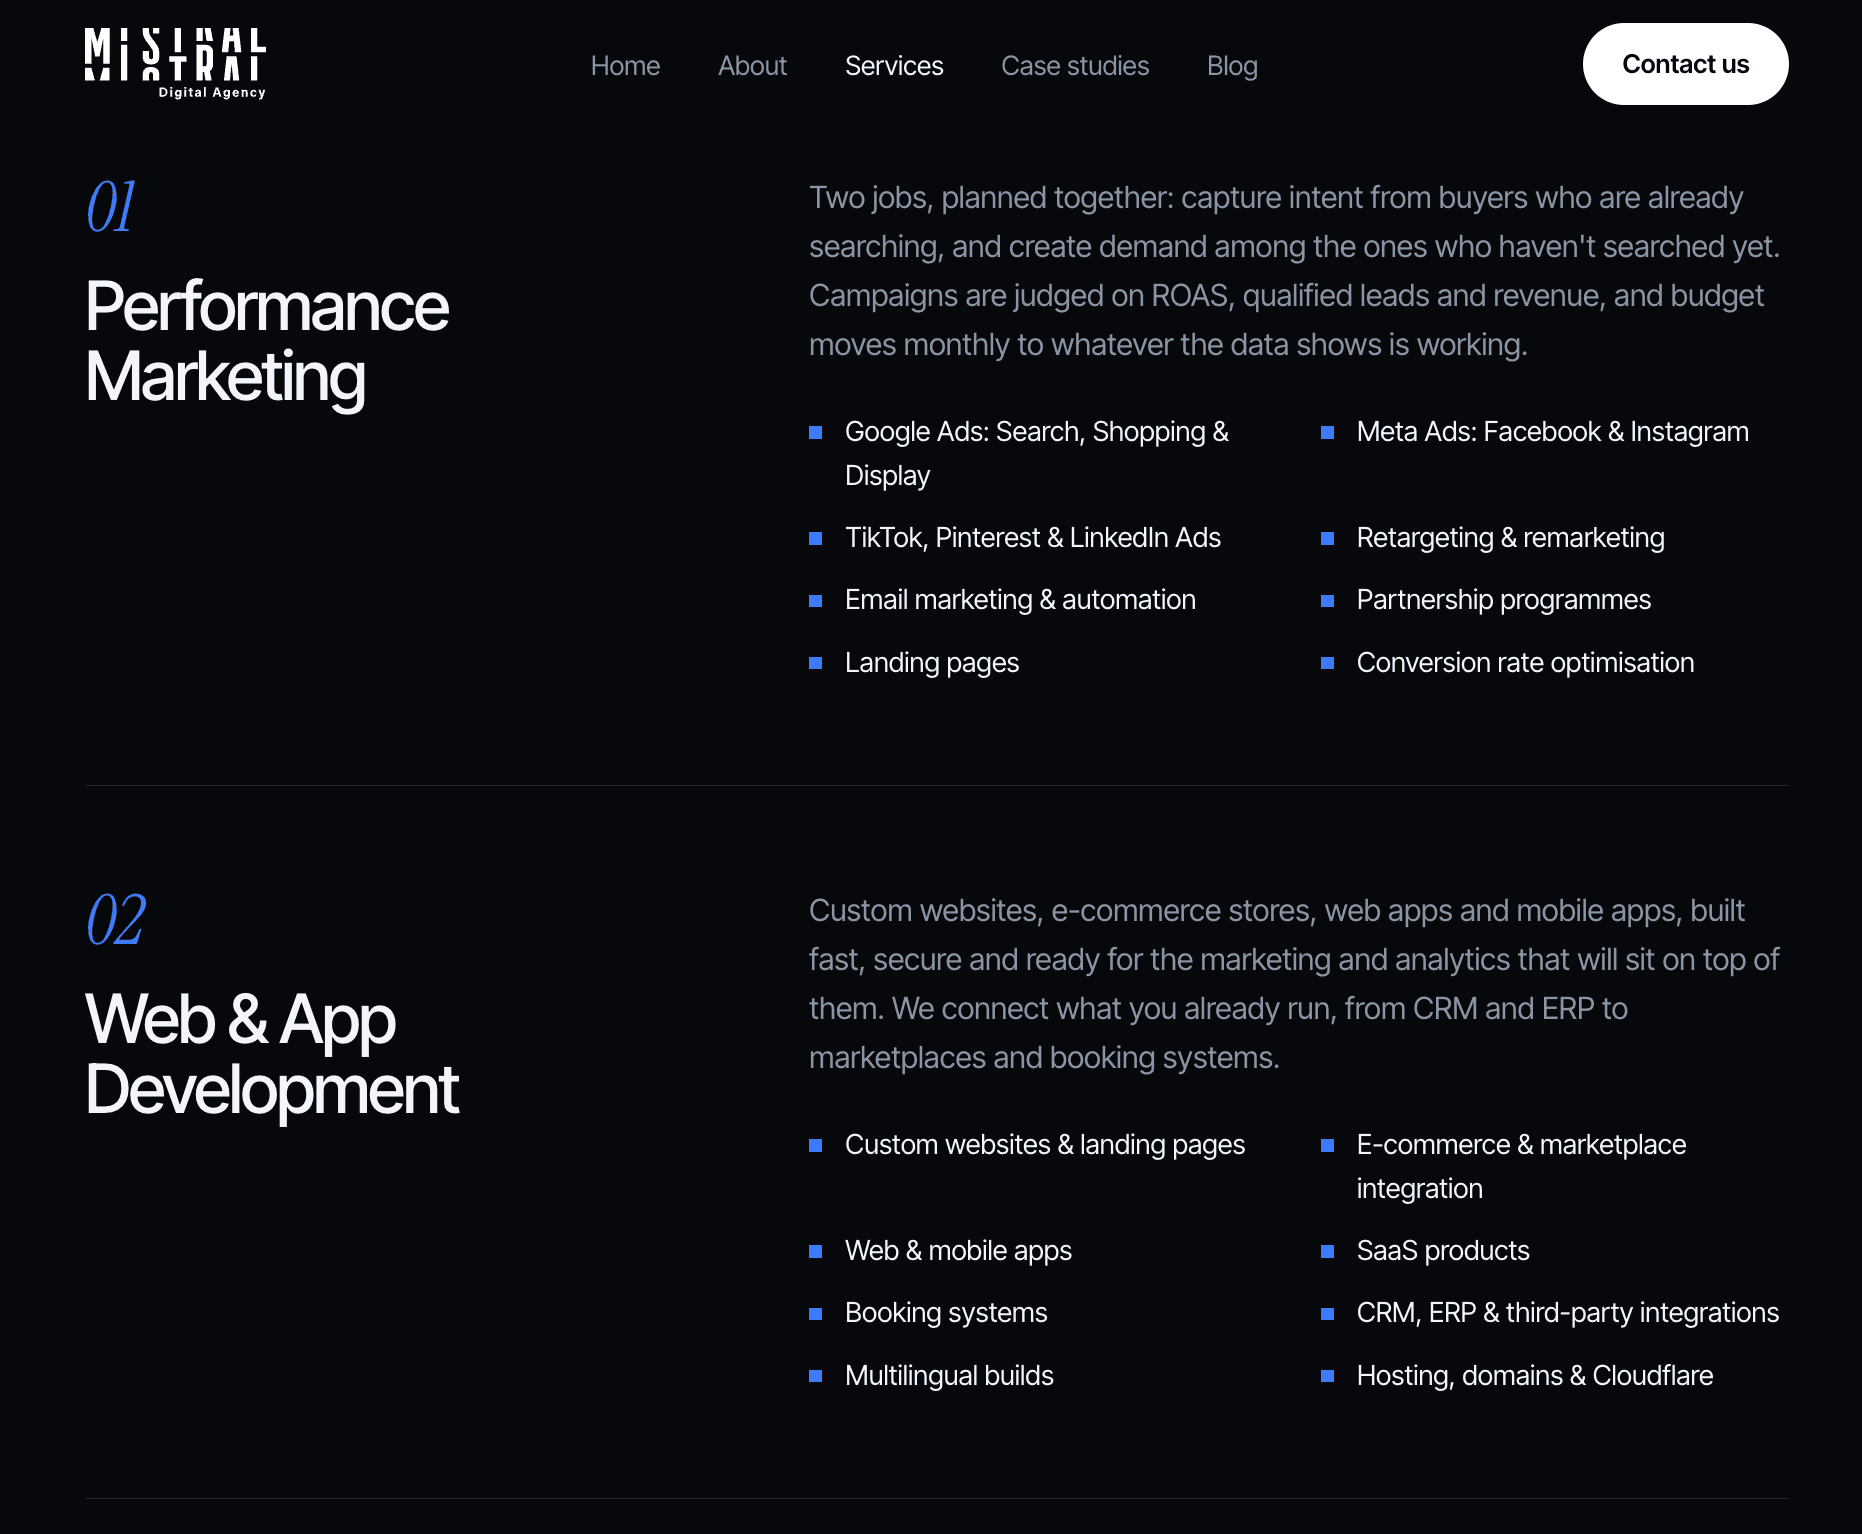
Task: Select 'Google Ads: Search, Shopping & Display' item
Action: click(x=1037, y=453)
